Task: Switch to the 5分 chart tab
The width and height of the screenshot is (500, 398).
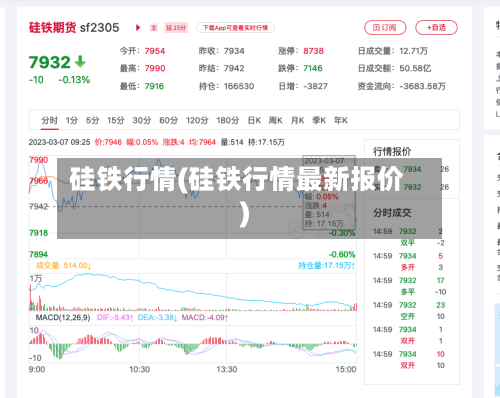Action: tap(93, 120)
